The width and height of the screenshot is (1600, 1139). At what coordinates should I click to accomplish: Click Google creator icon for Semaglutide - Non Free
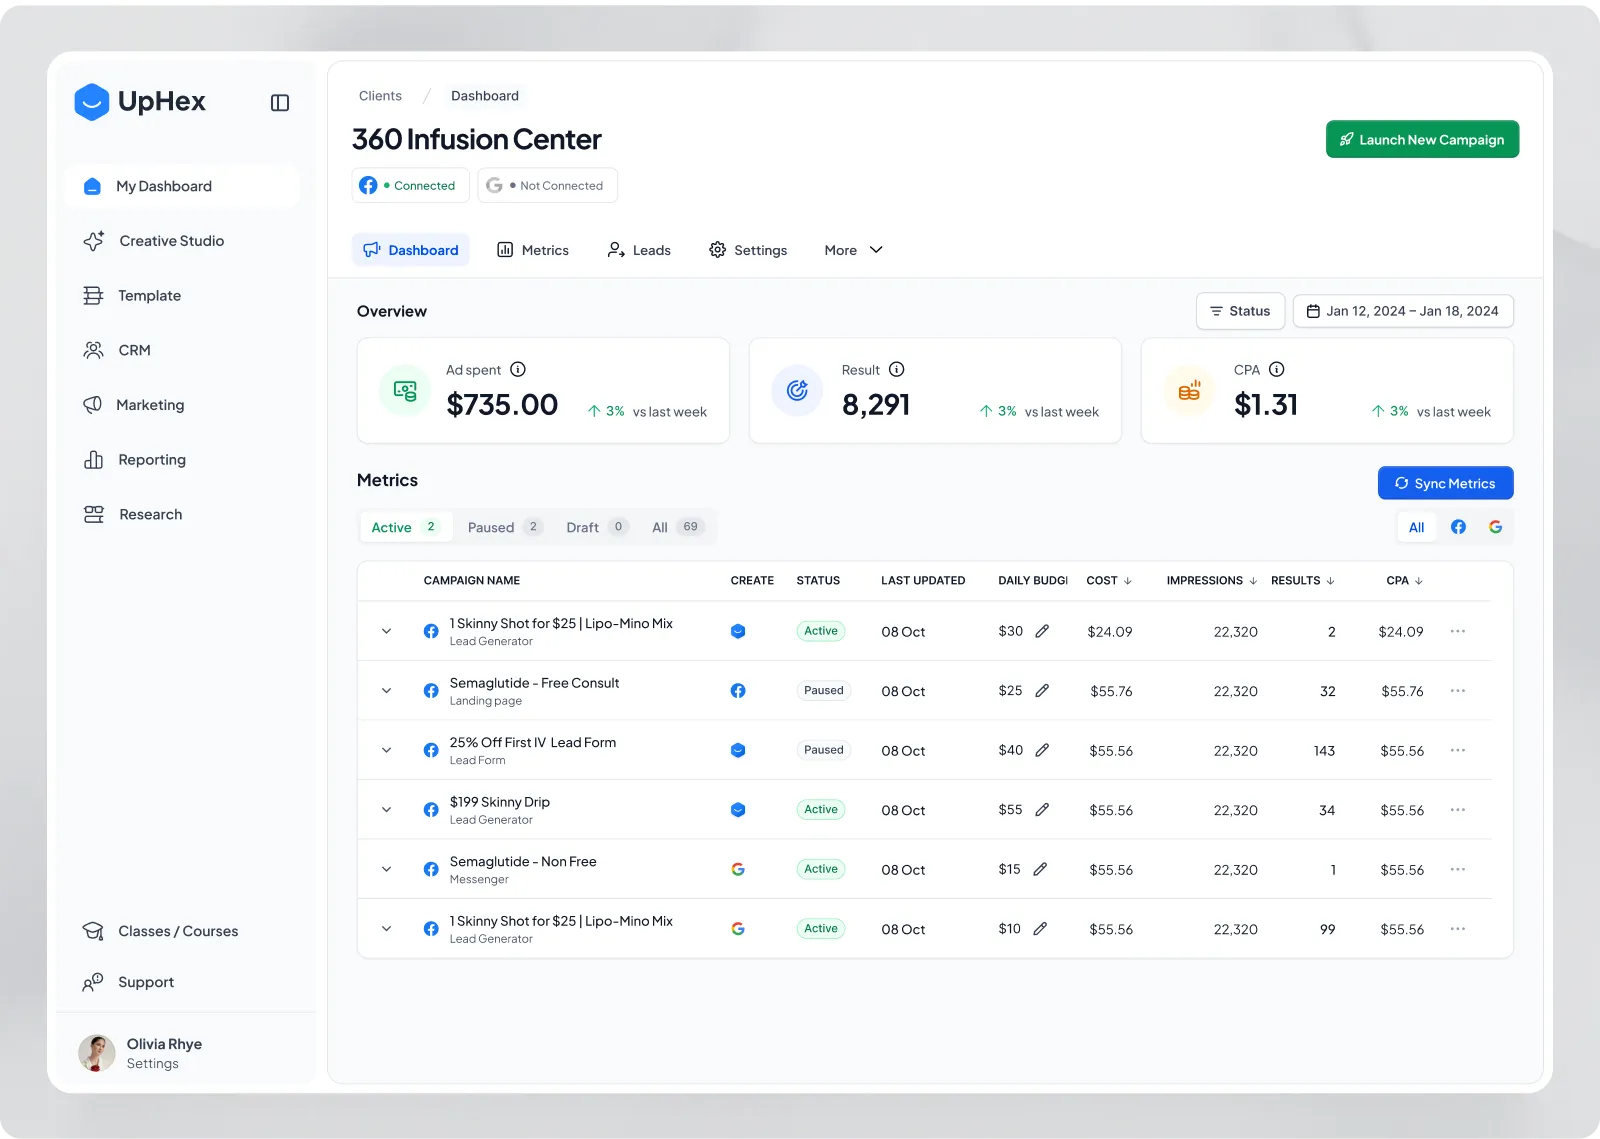point(738,869)
